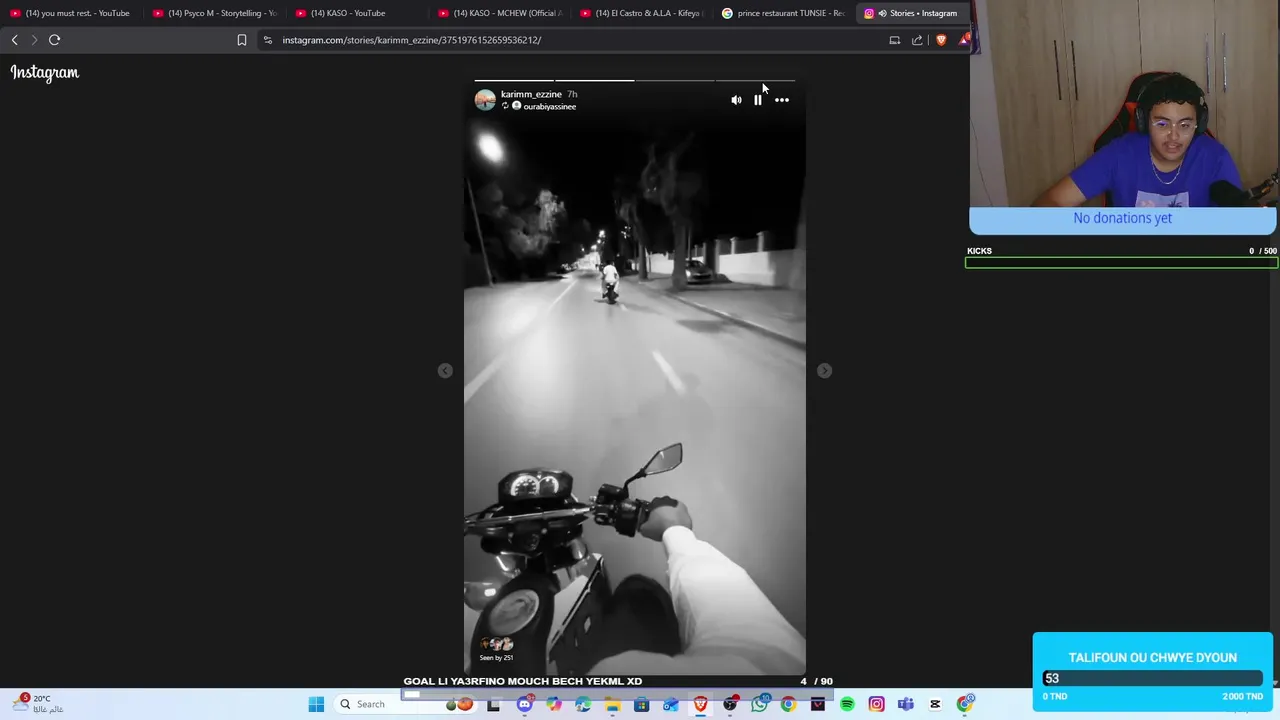View the 'Seen by' viewers list
Image resolution: width=1280 pixels, height=720 pixels.
point(497,649)
